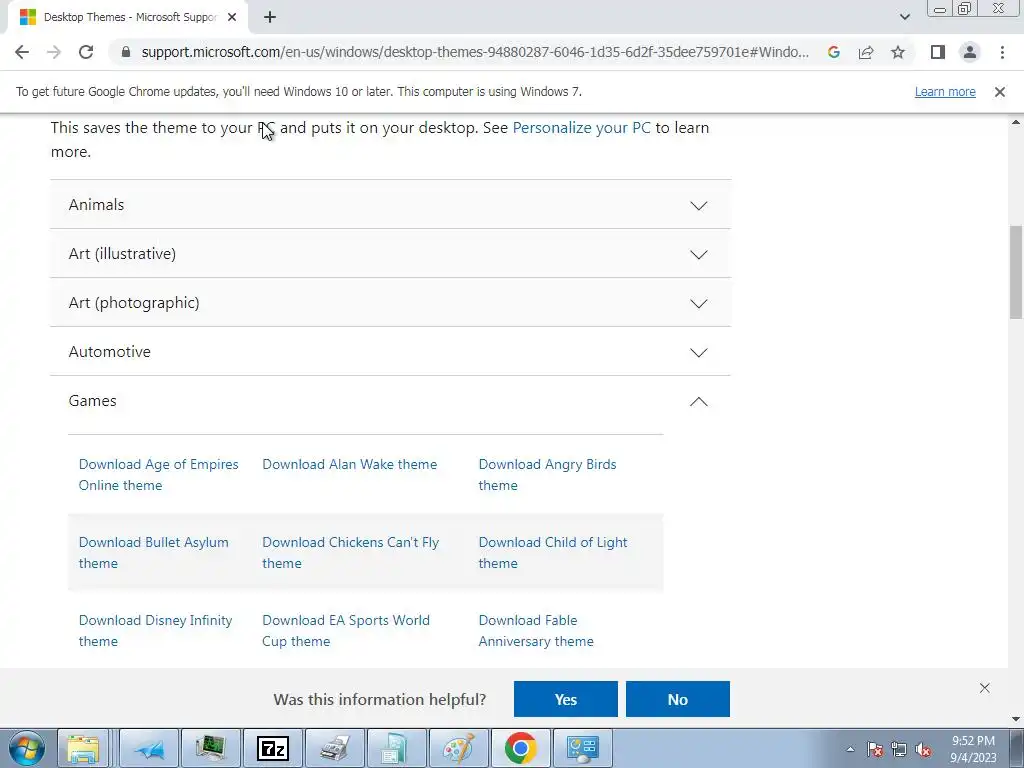The width and height of the screenshot is (1024, 768).
Task: Reload the current page
Action: tap(86, 52)
